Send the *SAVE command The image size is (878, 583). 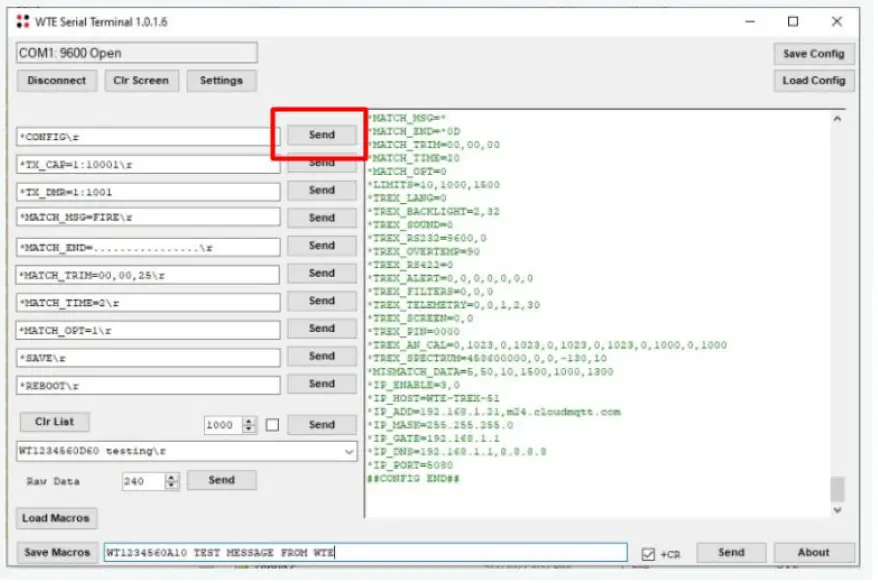tap(320, 356)
